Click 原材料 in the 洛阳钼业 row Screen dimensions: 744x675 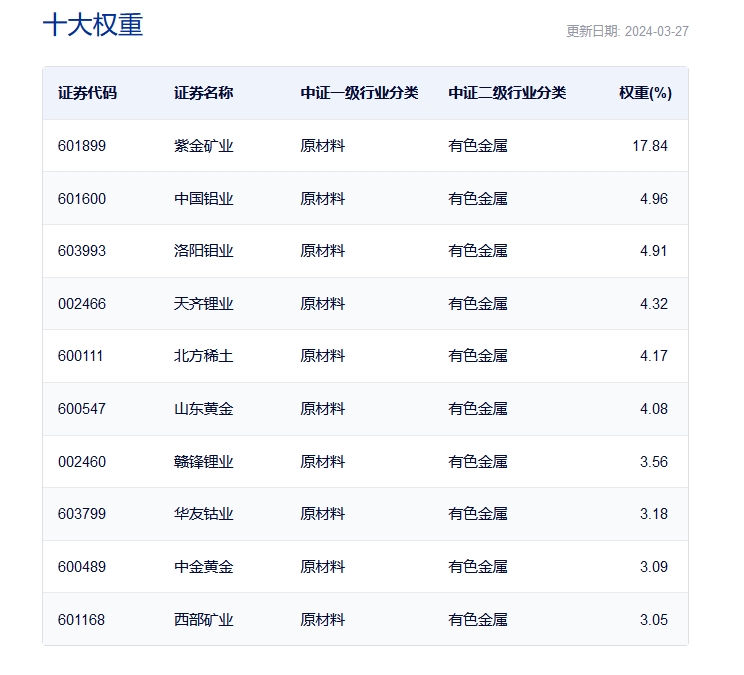(323, 250)
